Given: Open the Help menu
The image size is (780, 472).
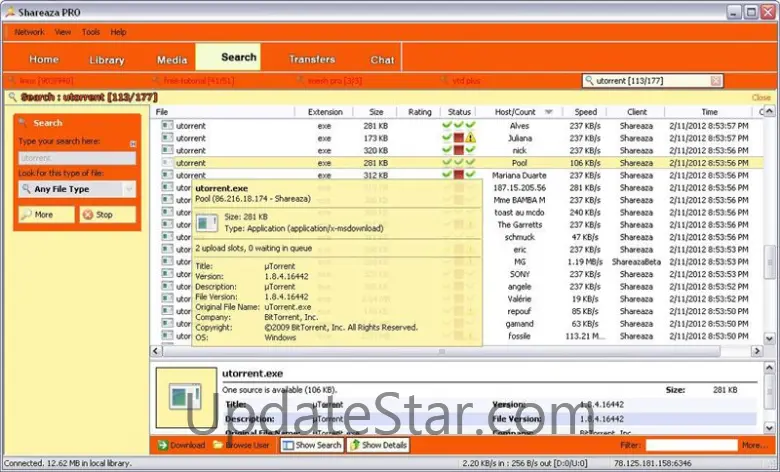Looking at the screenshot, I should pos(118,32).
